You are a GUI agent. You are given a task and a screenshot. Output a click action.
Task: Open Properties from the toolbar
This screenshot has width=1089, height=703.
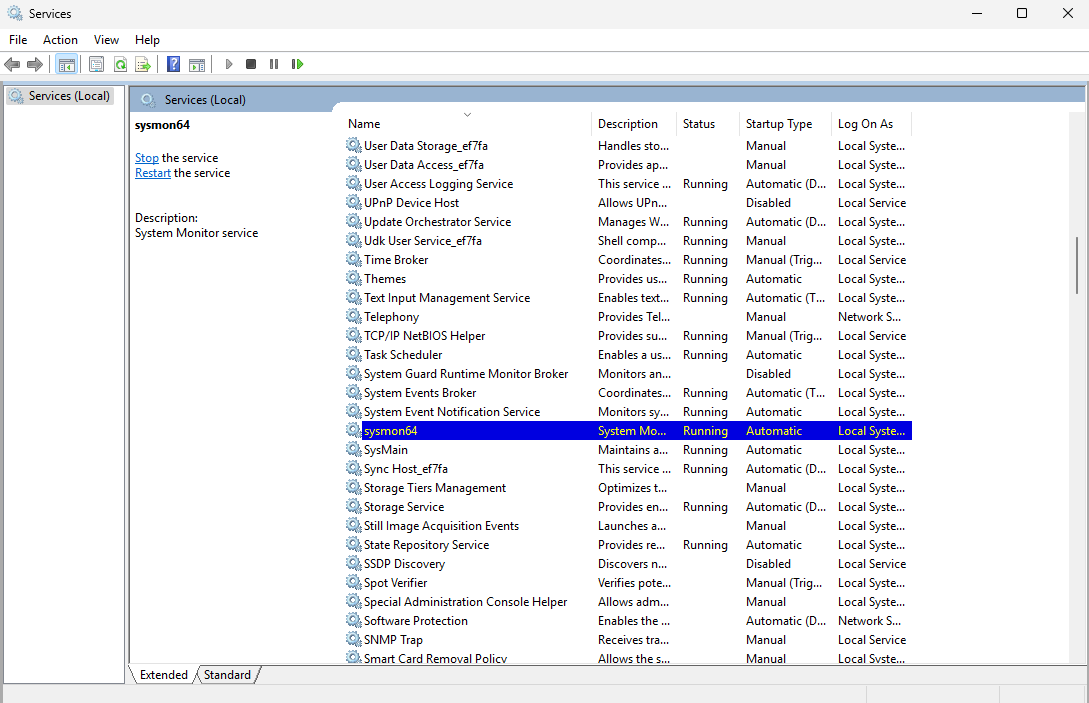[96, 64]
